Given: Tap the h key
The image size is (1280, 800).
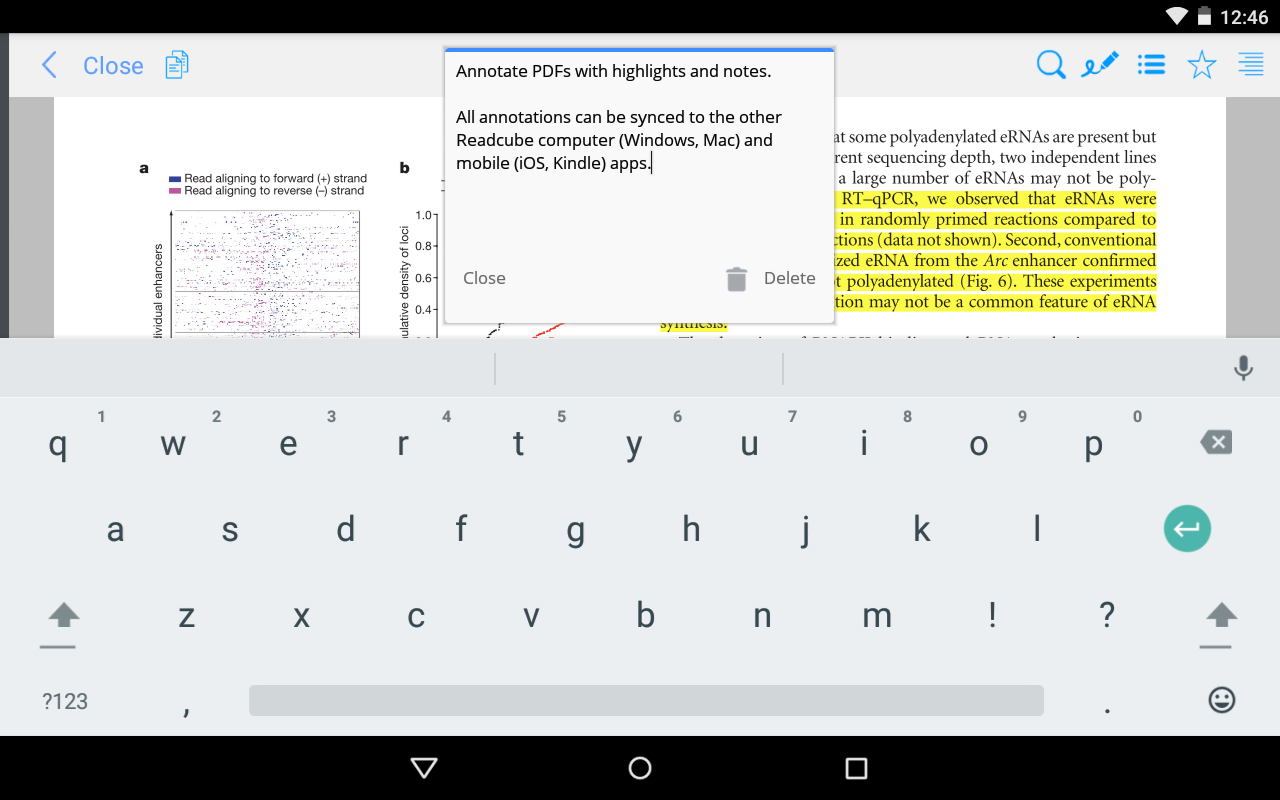Looking at the screenshot, I should pyautogui.click(x=691, y=529).
